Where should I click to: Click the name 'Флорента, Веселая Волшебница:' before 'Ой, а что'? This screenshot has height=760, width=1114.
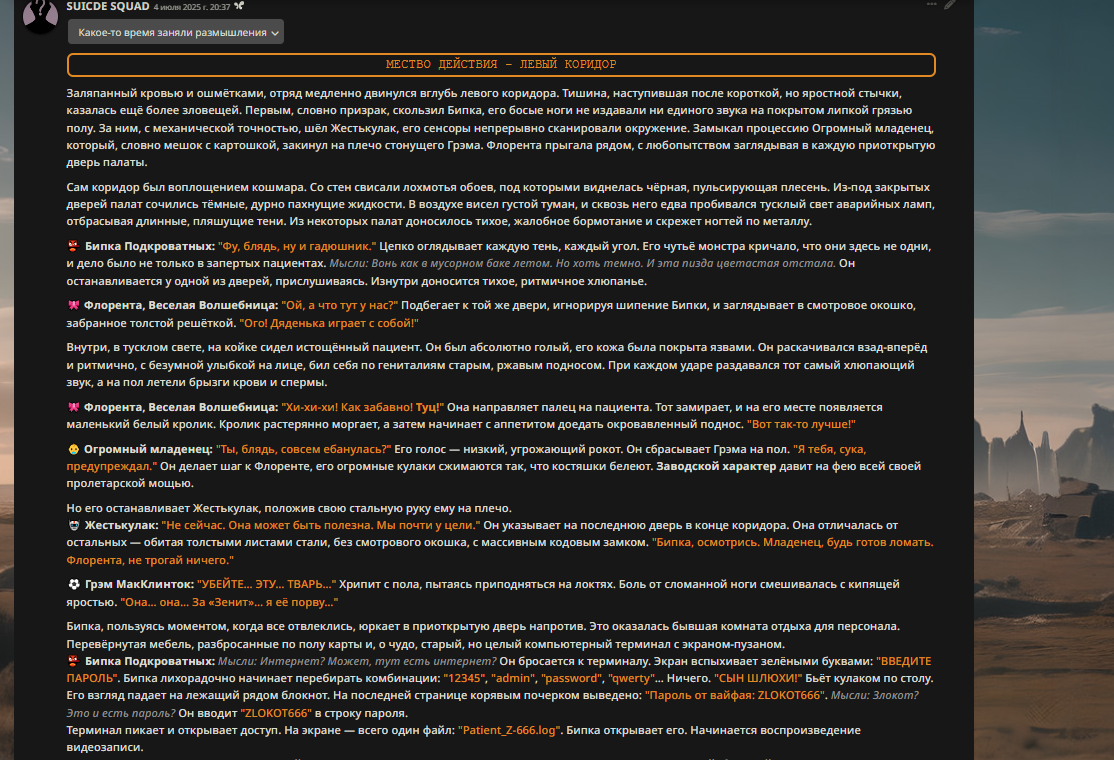(x=181, y=305)
